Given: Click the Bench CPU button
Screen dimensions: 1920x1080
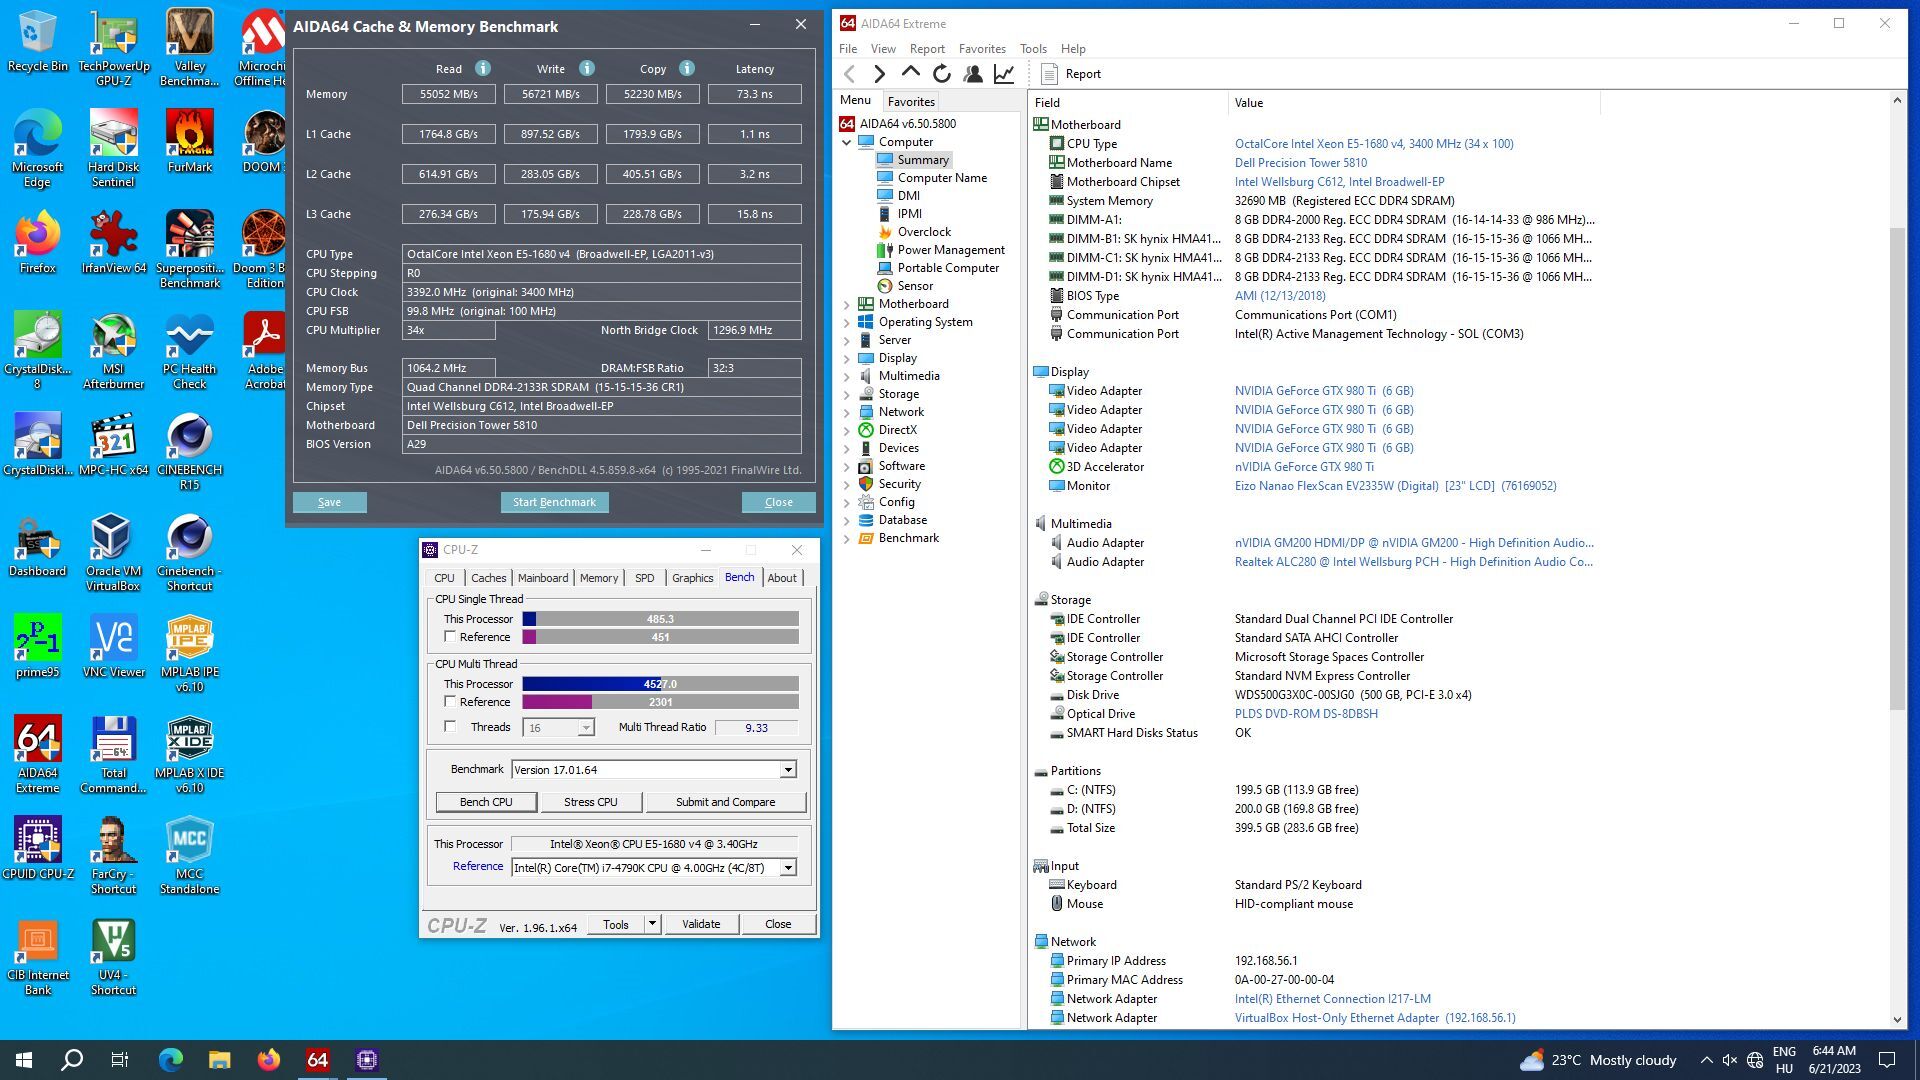Looking at the screenshot, I should [486, 802].
